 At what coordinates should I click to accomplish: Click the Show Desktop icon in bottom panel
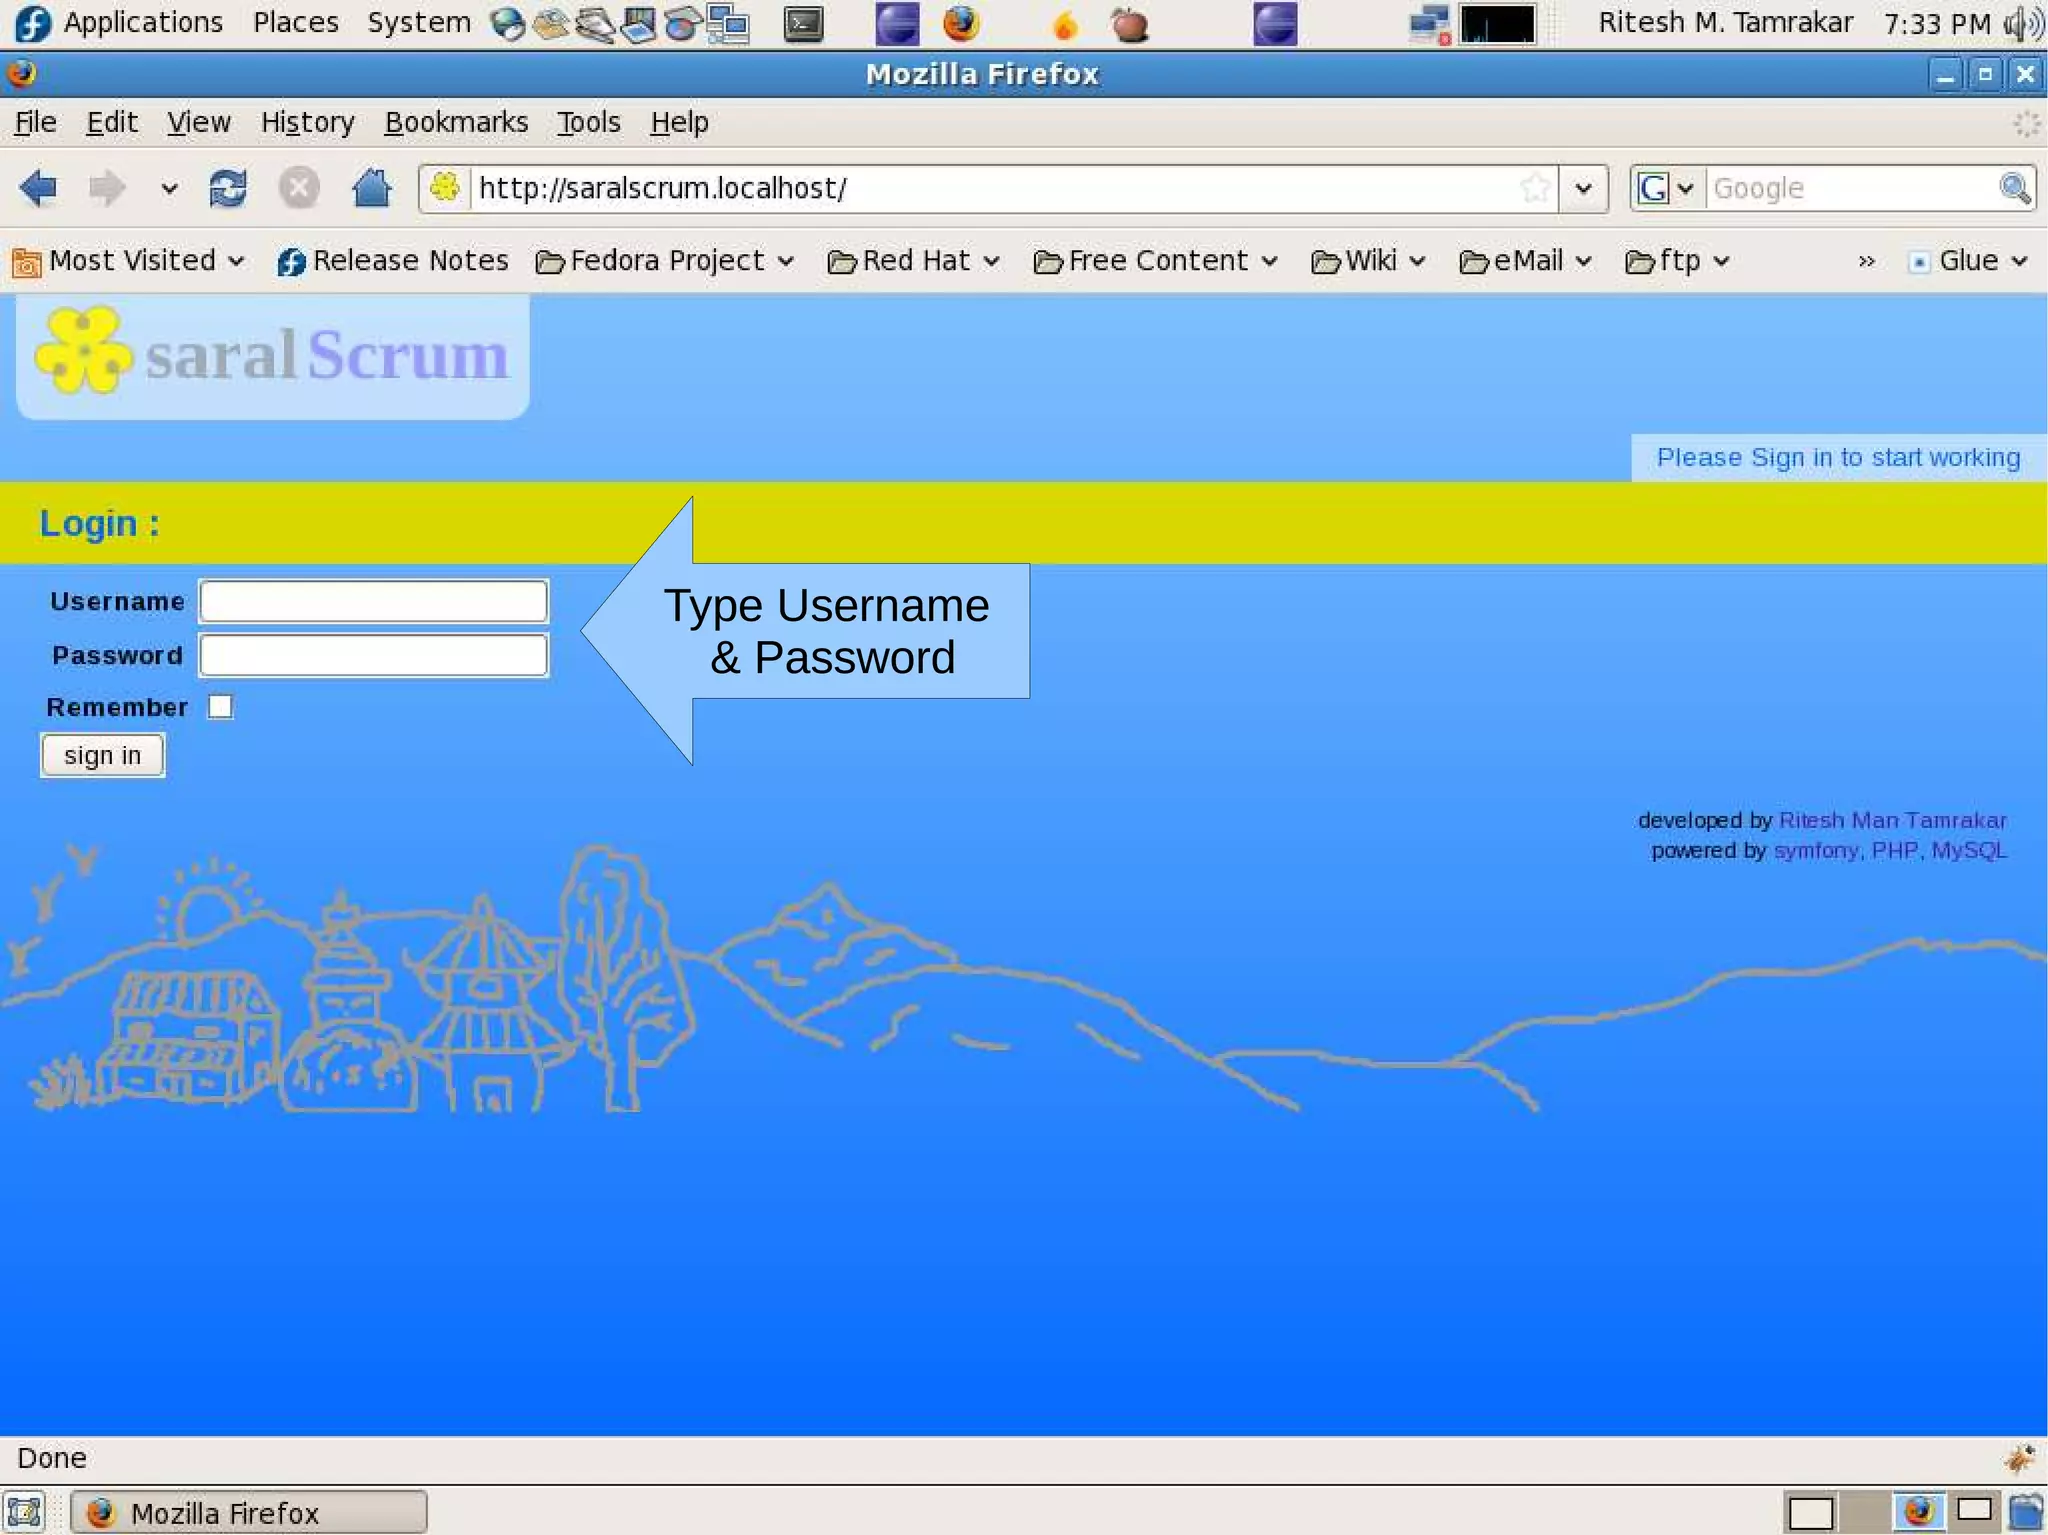click(x=24, y=1511)
